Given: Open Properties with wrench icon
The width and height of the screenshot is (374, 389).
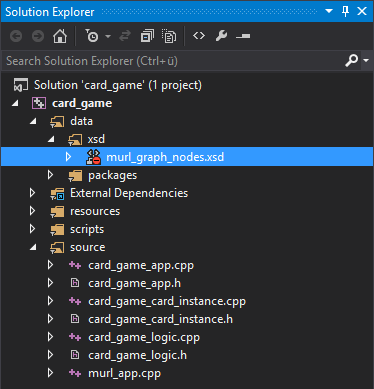Looking at the screenshot, I should pyautogui.click(x=221, y=36).
